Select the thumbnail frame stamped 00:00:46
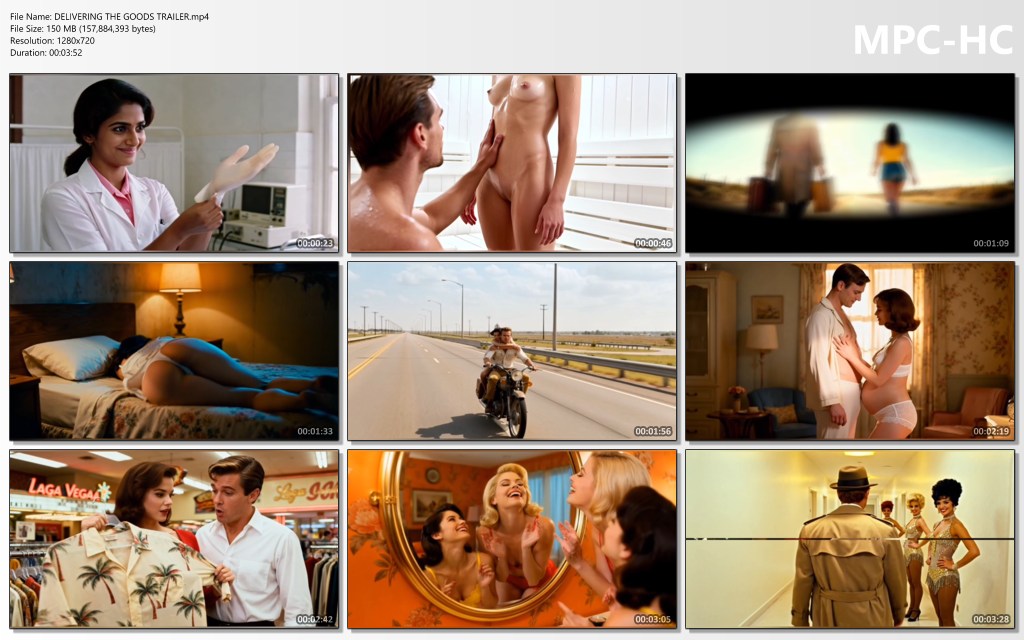Image resolution: width=1024 pixels, height=640 pixels. pos(512,163)
